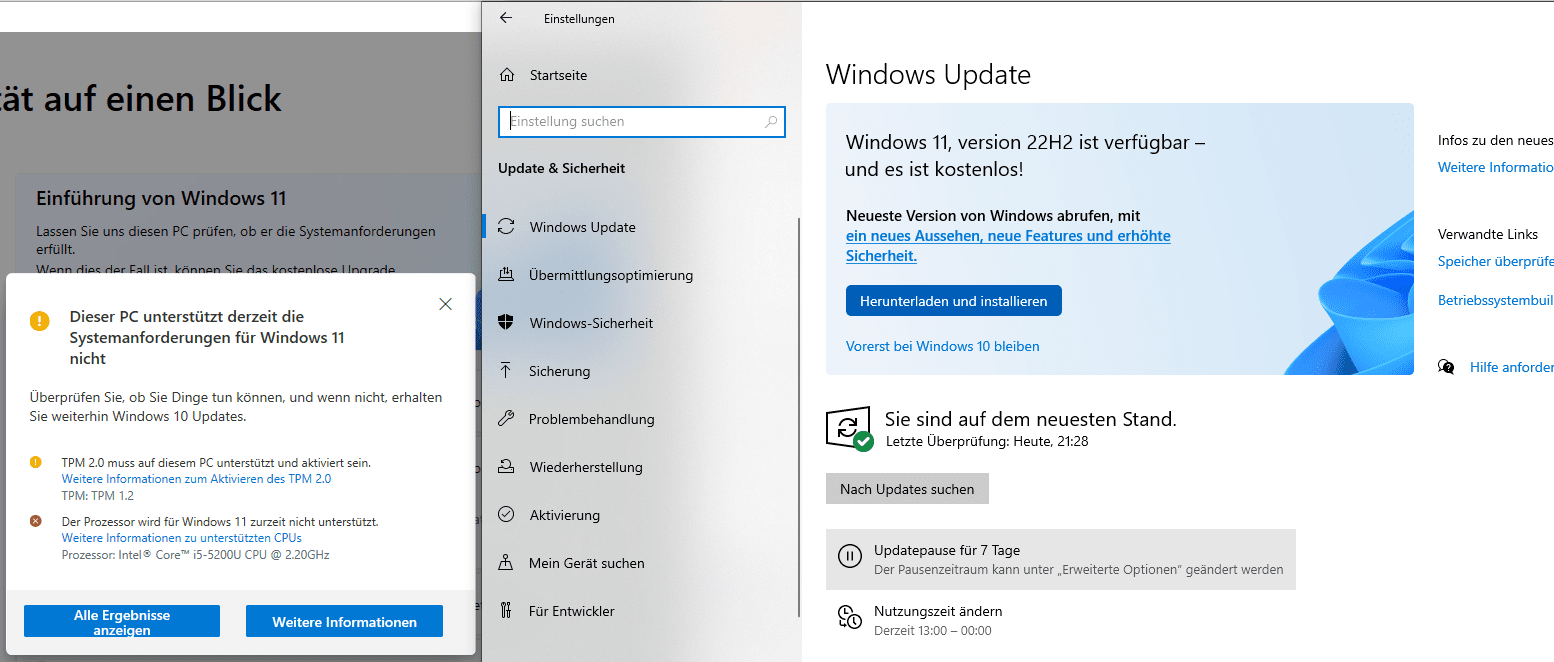Go back with the Einstellungen back arrow
The height and width of the screenshot is (662, 1554).
(506, 18)
